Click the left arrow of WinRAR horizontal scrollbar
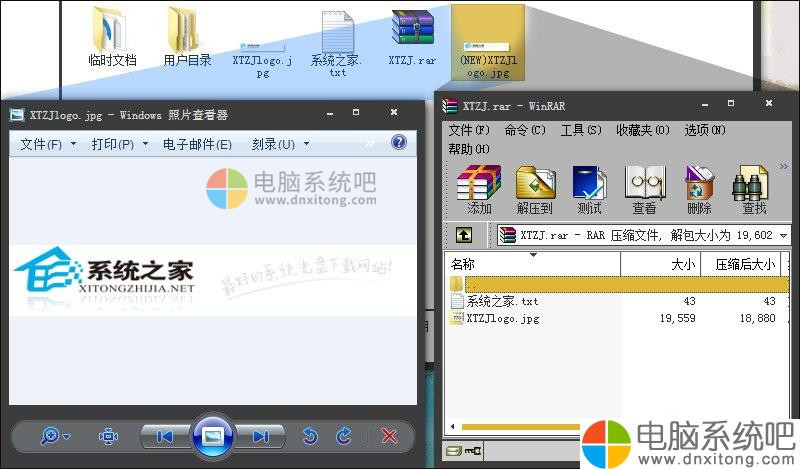800x469 pixels. [x=453, y=427]
